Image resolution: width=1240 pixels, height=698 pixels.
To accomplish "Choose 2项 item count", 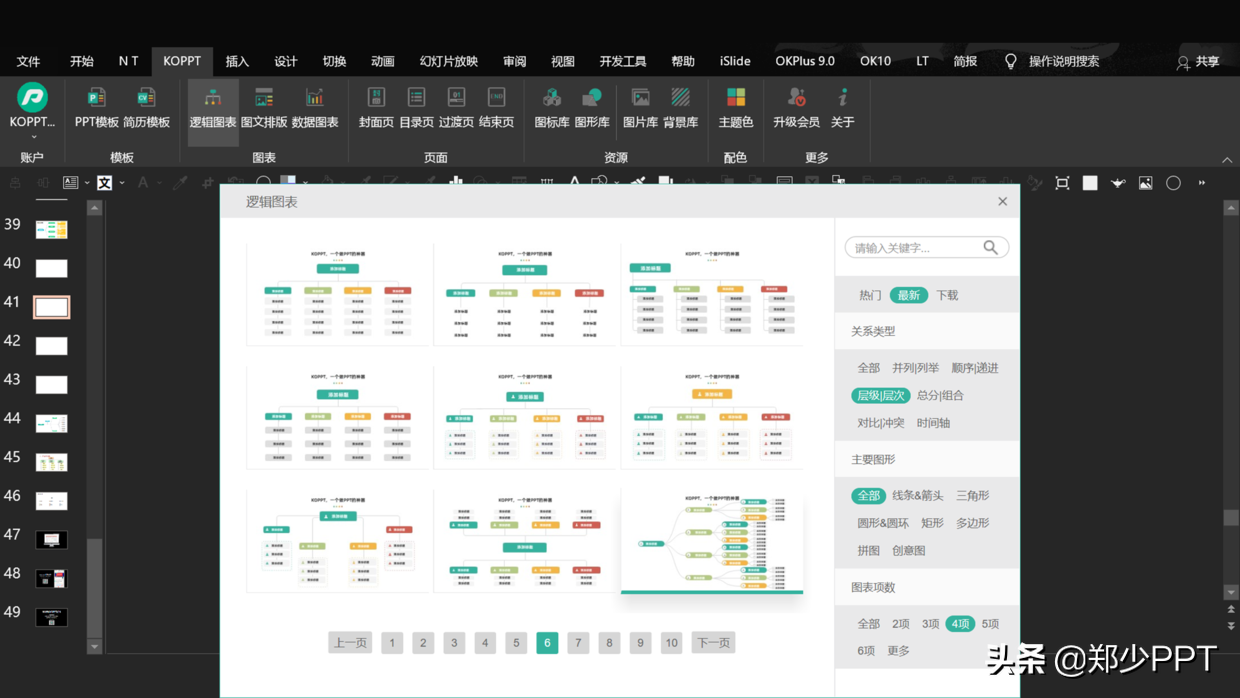I will [x=900, y=624].
